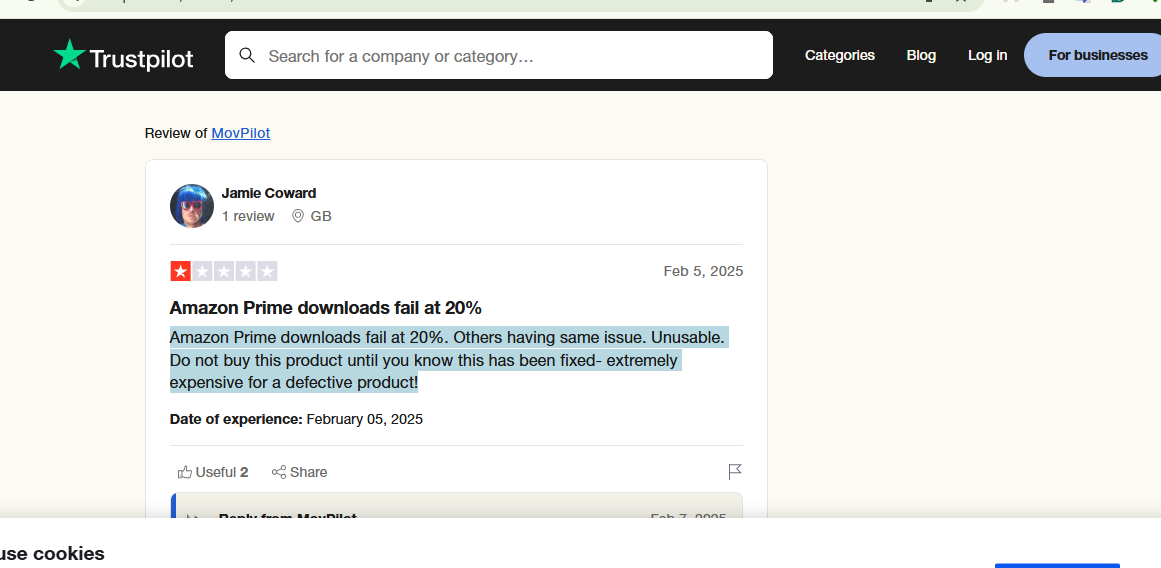The image size is (1161, 568).
Task: Click the GB location pin icon
Action: (298, 216)
